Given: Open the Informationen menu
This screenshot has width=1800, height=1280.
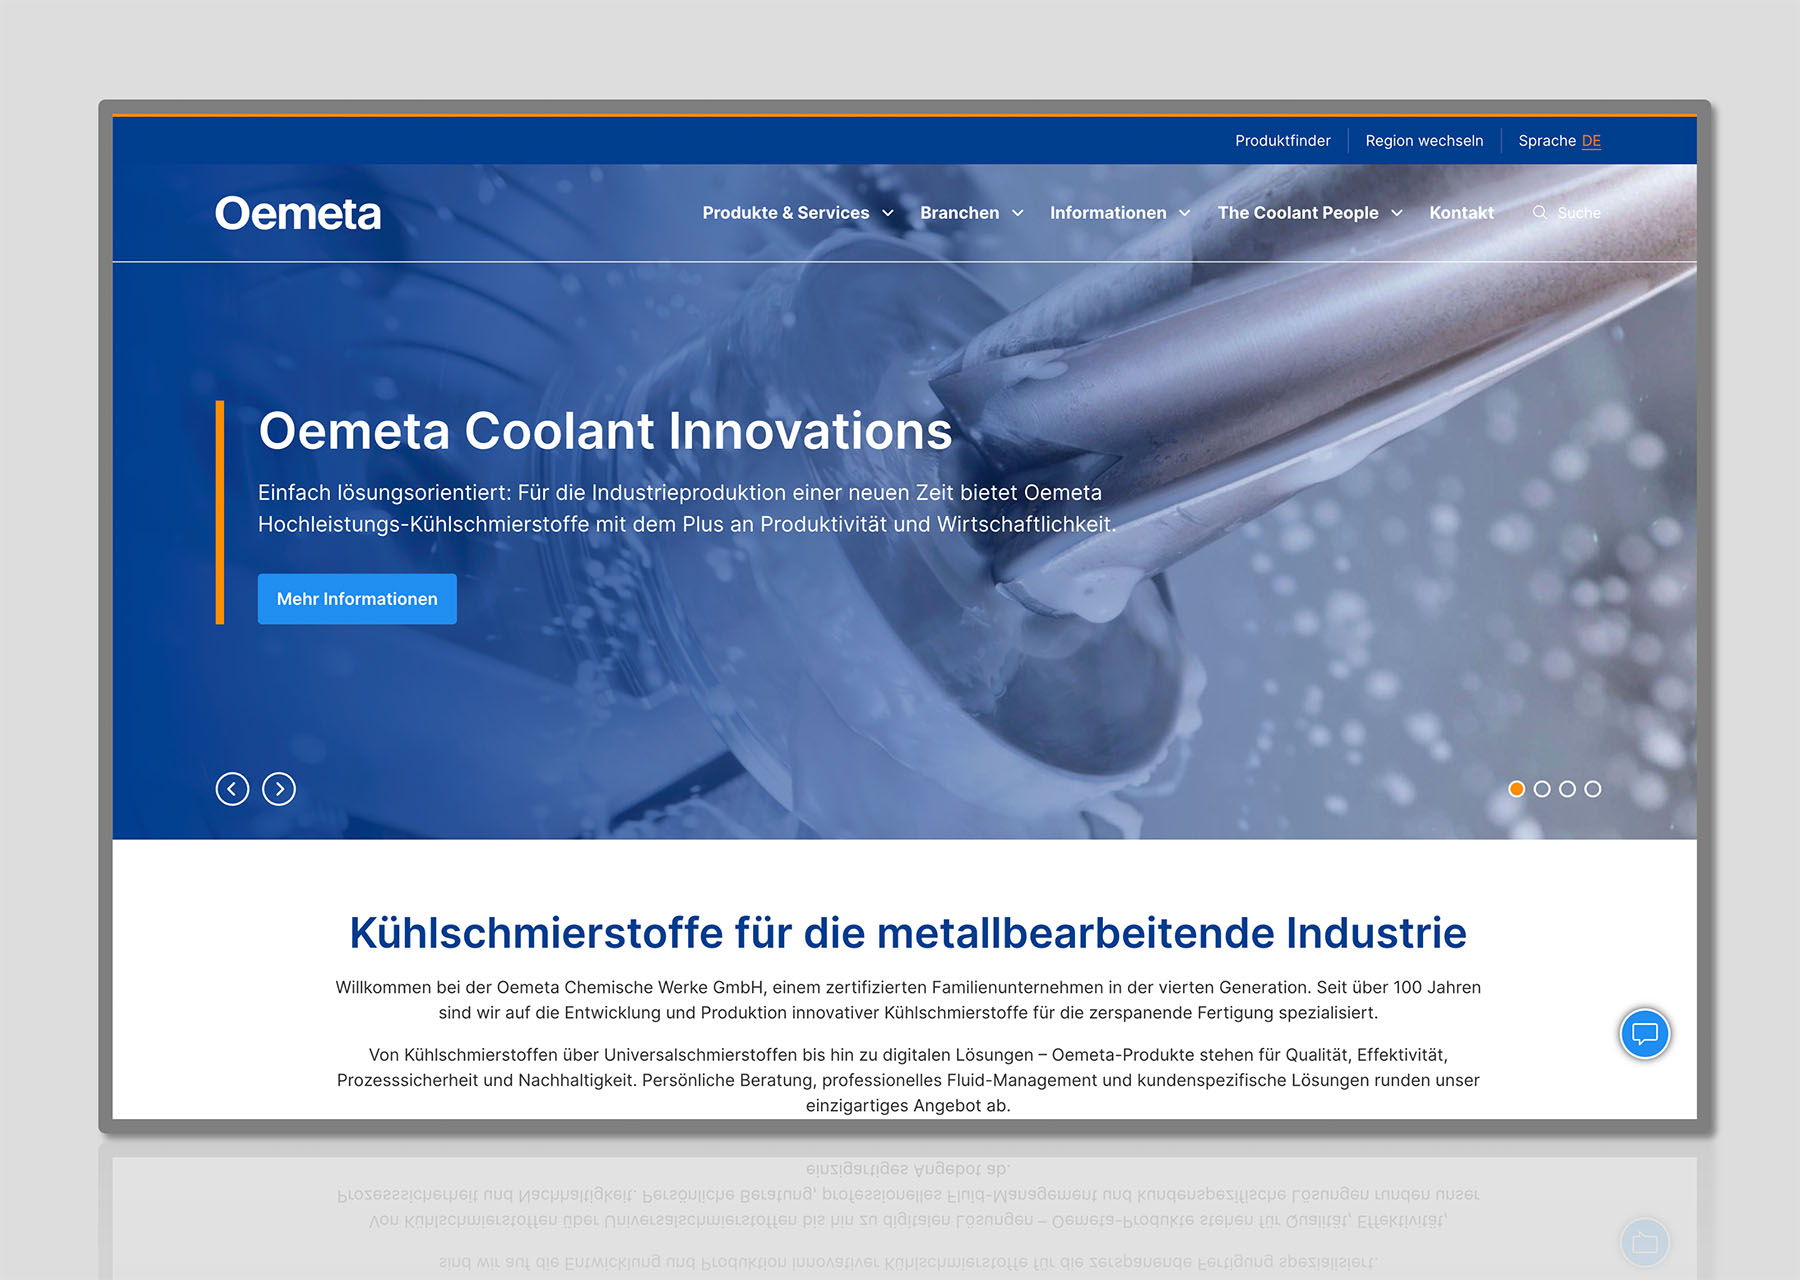Looking at the screenshot, I should [1108, 213].
